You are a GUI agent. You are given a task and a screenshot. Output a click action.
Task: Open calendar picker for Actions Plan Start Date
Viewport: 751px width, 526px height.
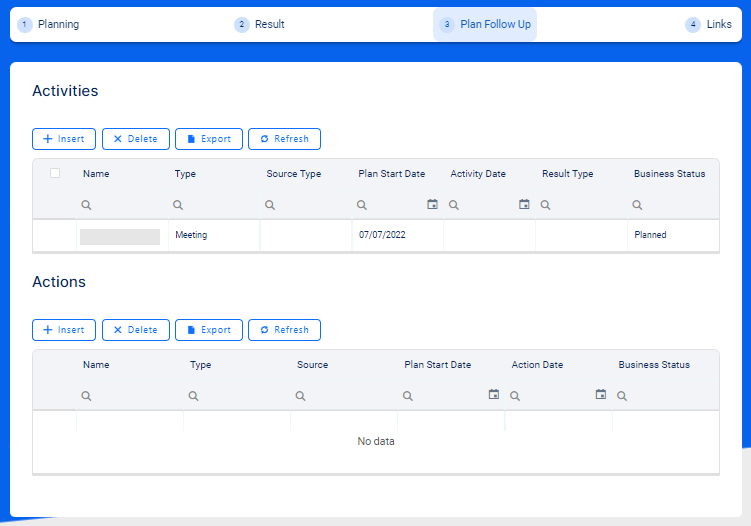click(493, 395)
